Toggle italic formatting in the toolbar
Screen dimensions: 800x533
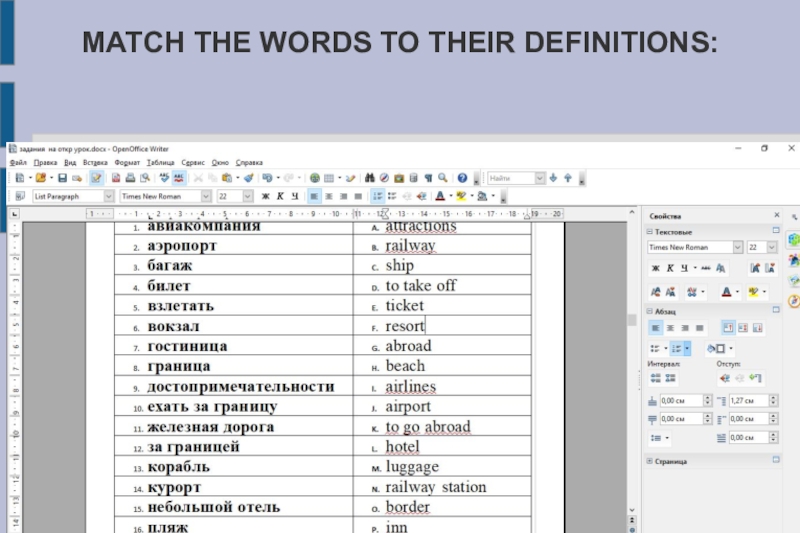click(x=280, y=197)
